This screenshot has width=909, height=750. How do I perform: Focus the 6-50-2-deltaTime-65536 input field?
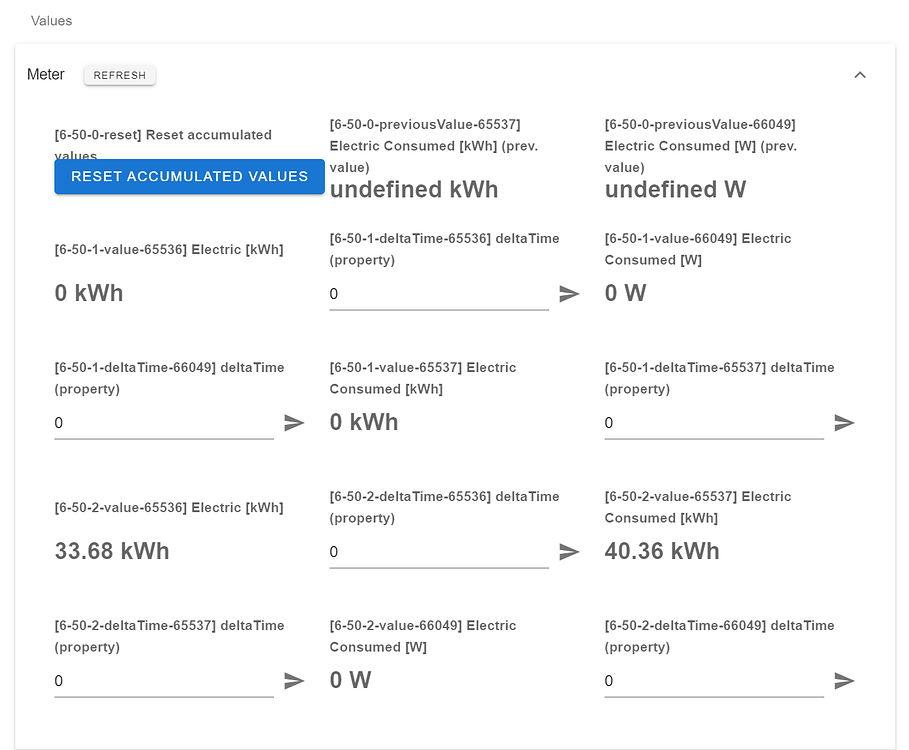438,552
